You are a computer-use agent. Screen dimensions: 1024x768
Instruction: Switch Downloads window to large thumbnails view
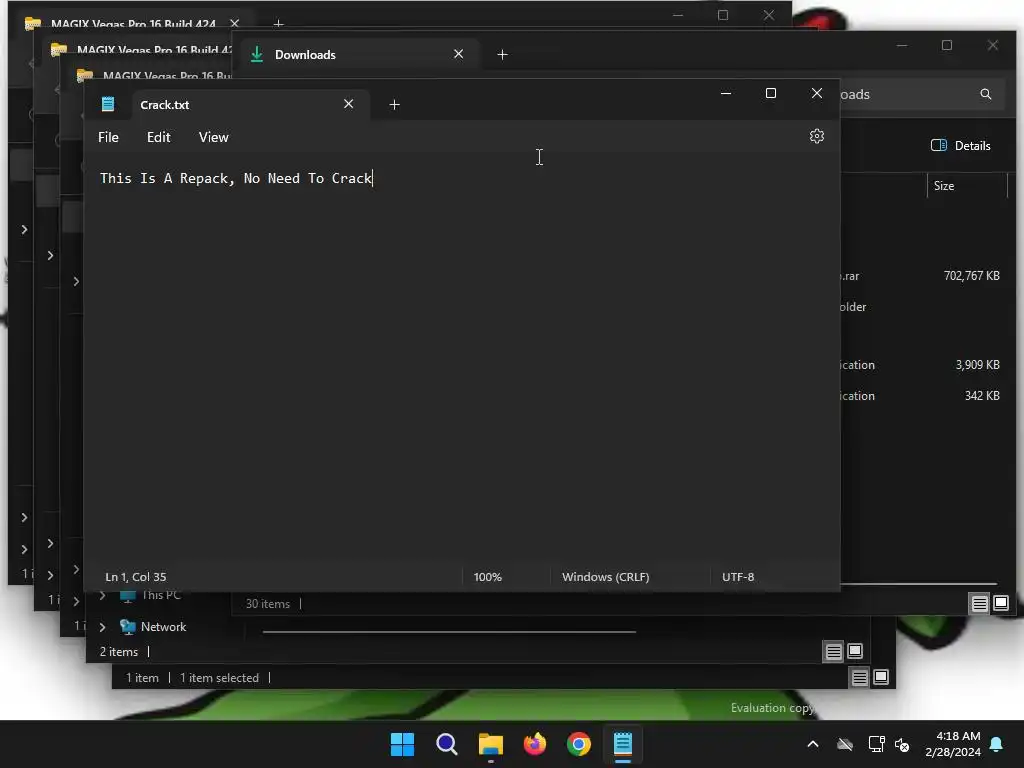click(1000, 603)
